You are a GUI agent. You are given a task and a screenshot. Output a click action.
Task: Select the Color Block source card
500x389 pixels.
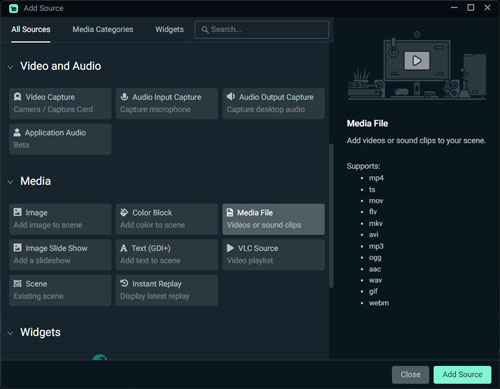[x=167, y=219]
